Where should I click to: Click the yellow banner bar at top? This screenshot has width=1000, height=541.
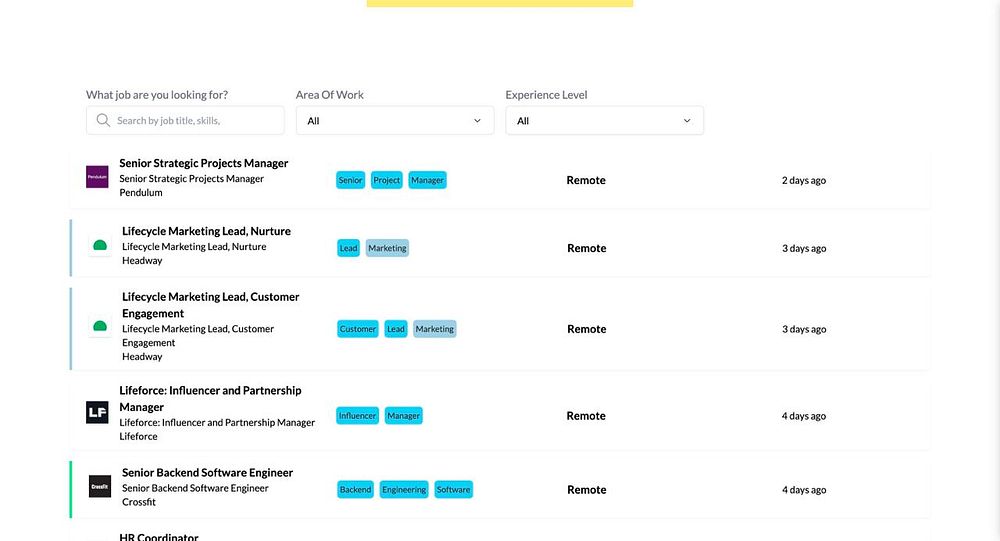(x=500, y=3)
